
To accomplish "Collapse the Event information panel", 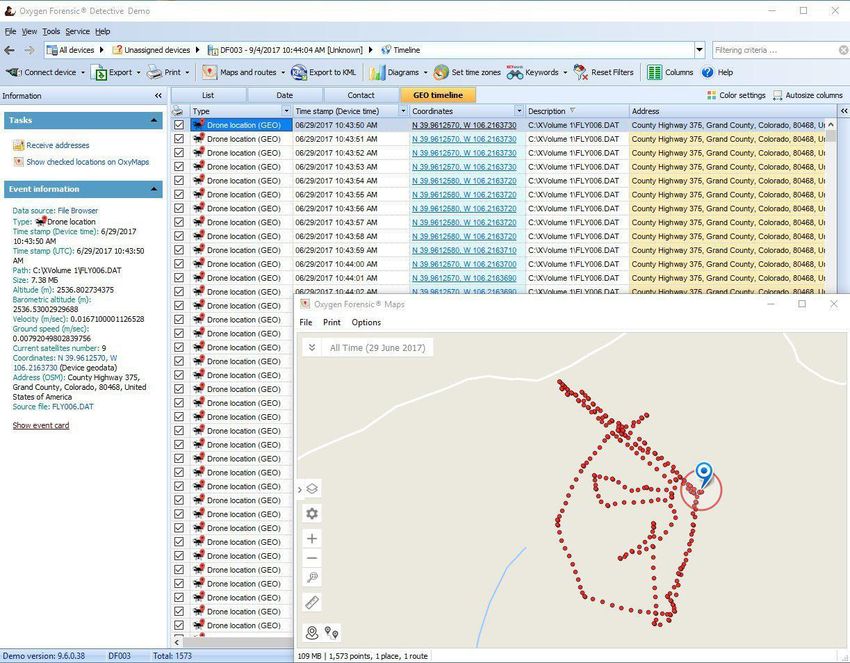I will 154,189.
